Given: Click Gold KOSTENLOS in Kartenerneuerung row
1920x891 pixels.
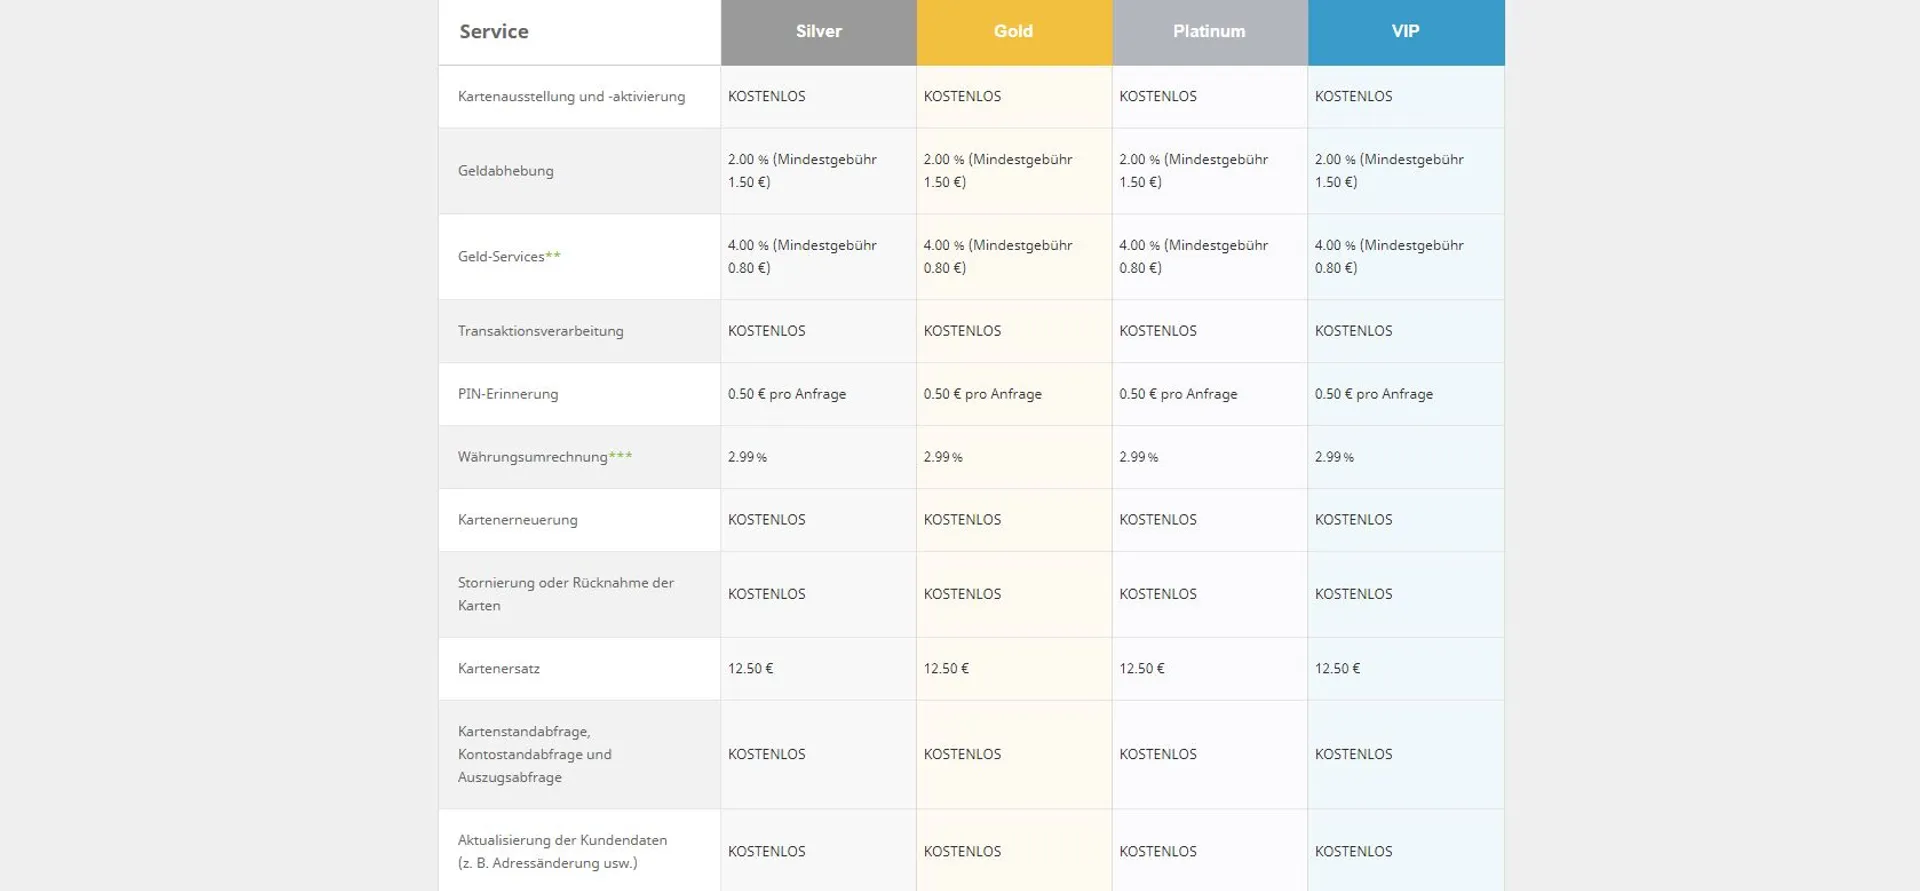Looking at the screenshot, I should [x=962, y=520].
